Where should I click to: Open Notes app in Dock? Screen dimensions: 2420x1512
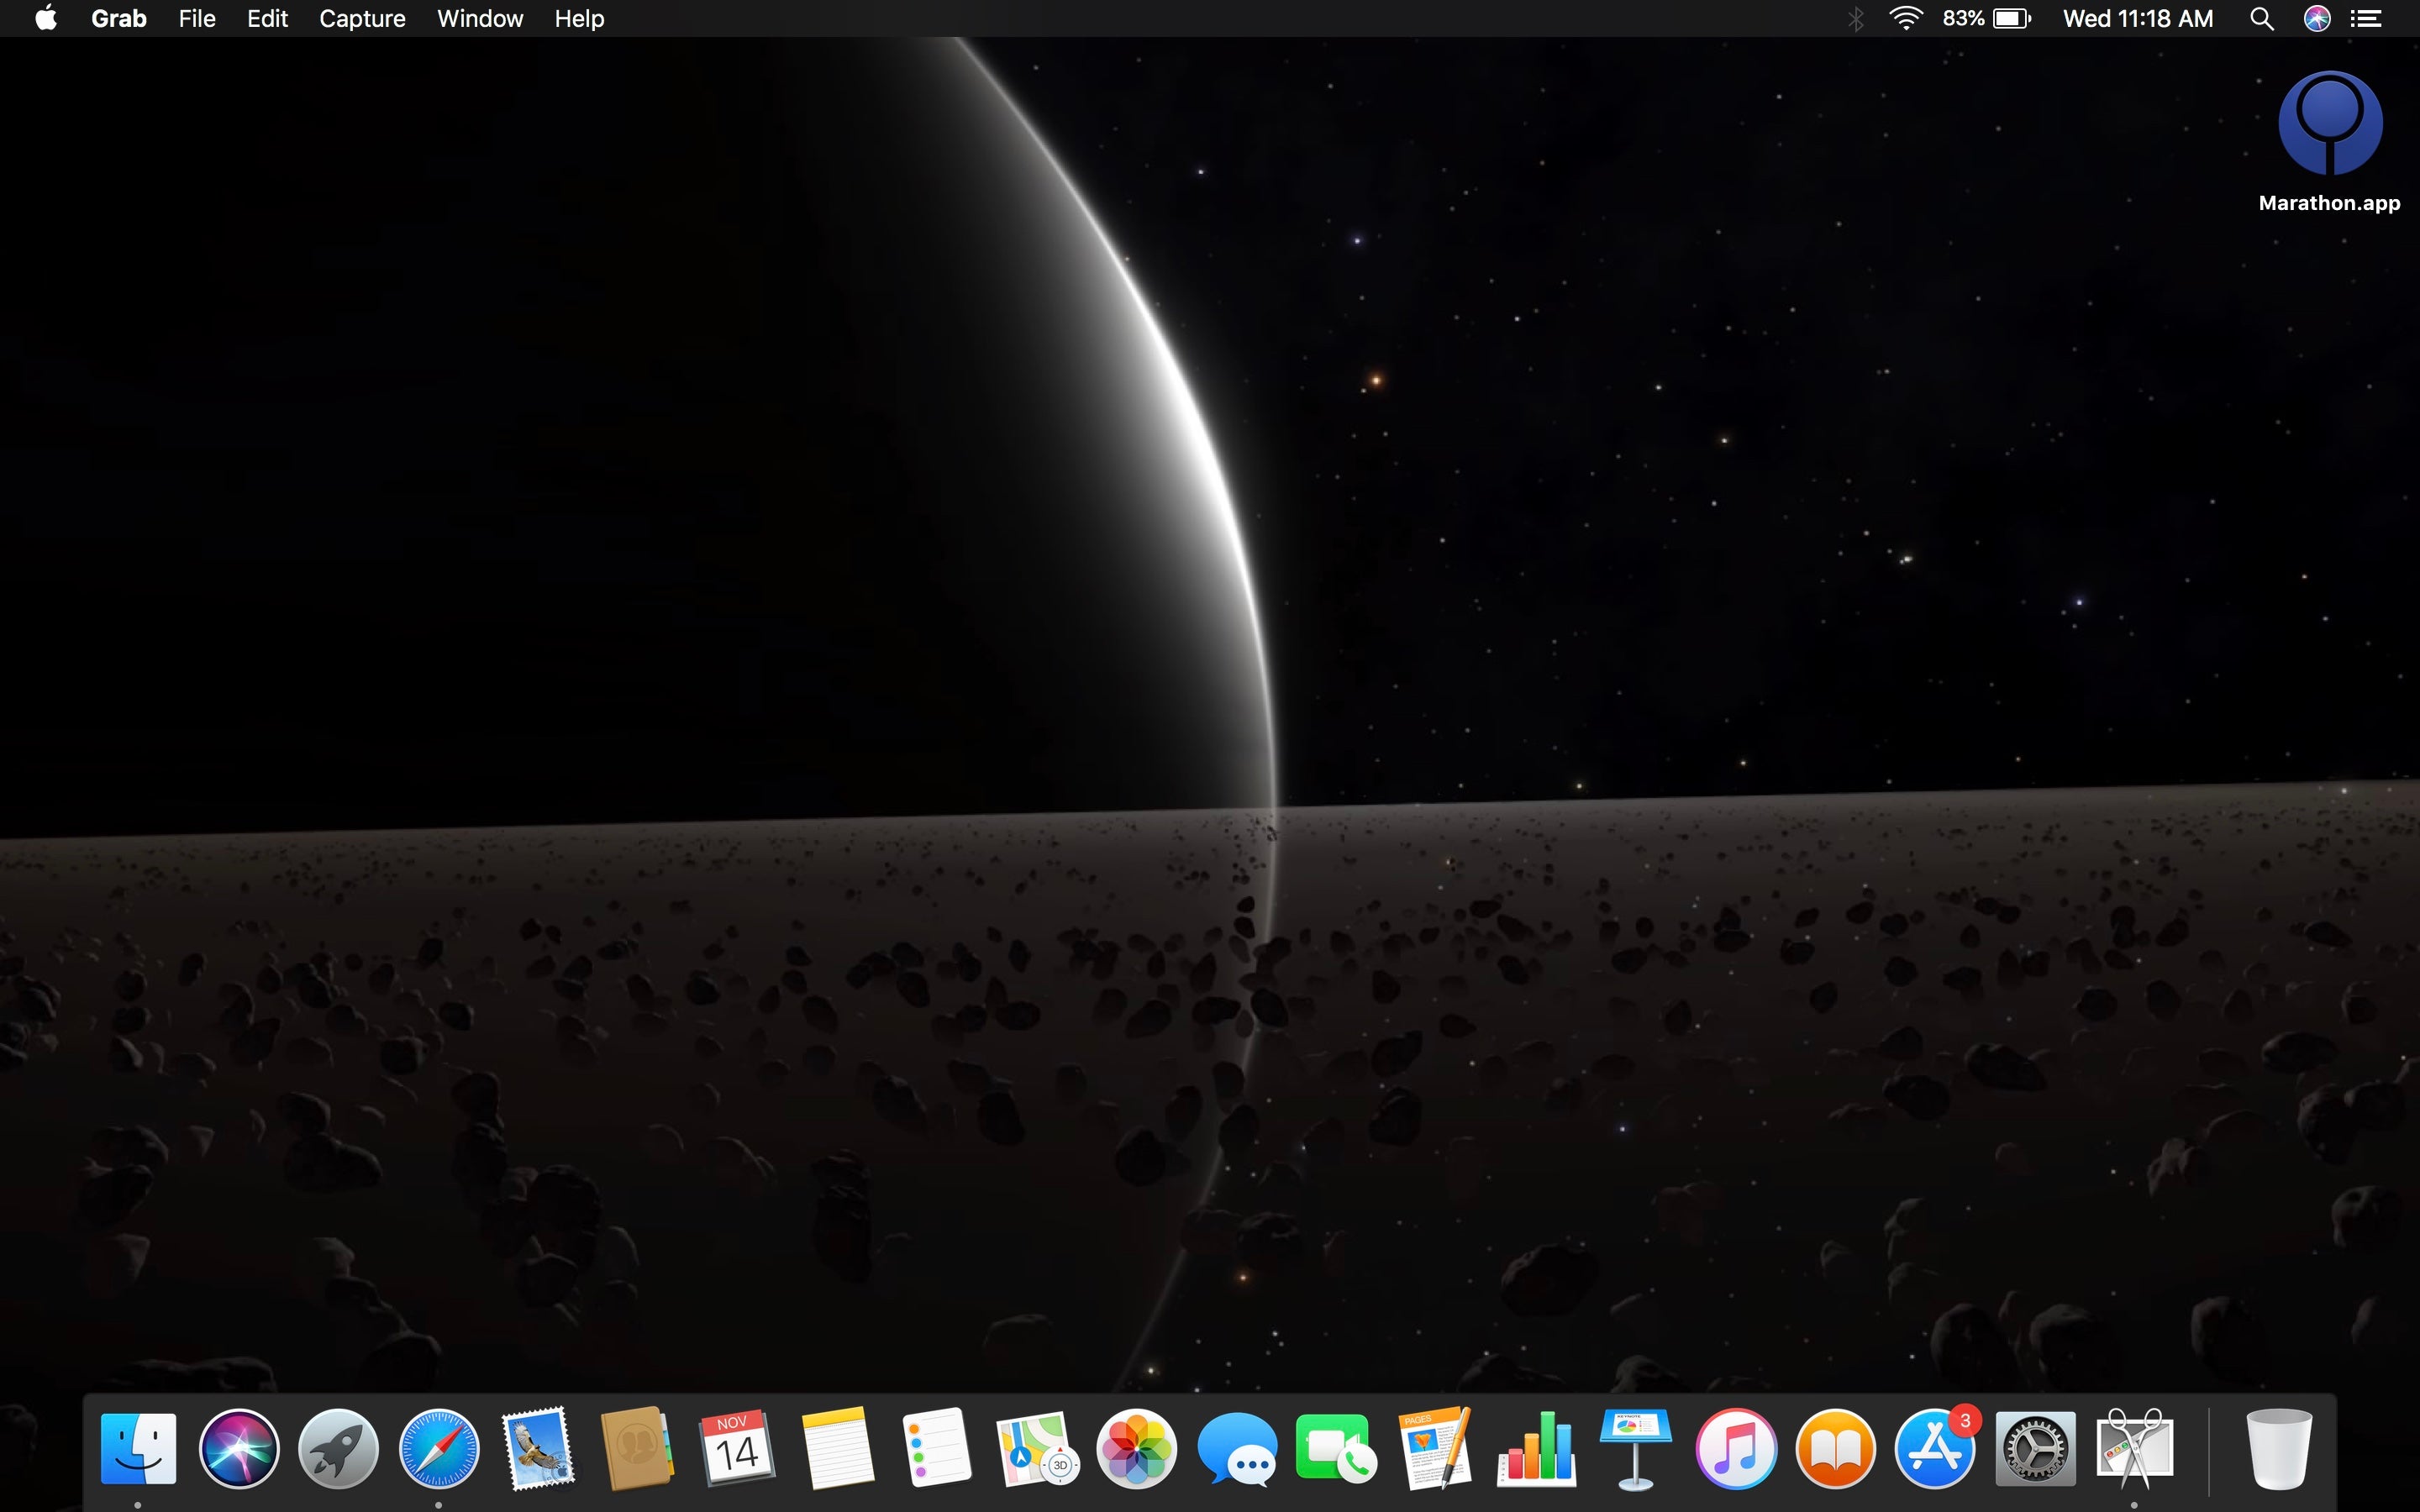coord(837,1448)
